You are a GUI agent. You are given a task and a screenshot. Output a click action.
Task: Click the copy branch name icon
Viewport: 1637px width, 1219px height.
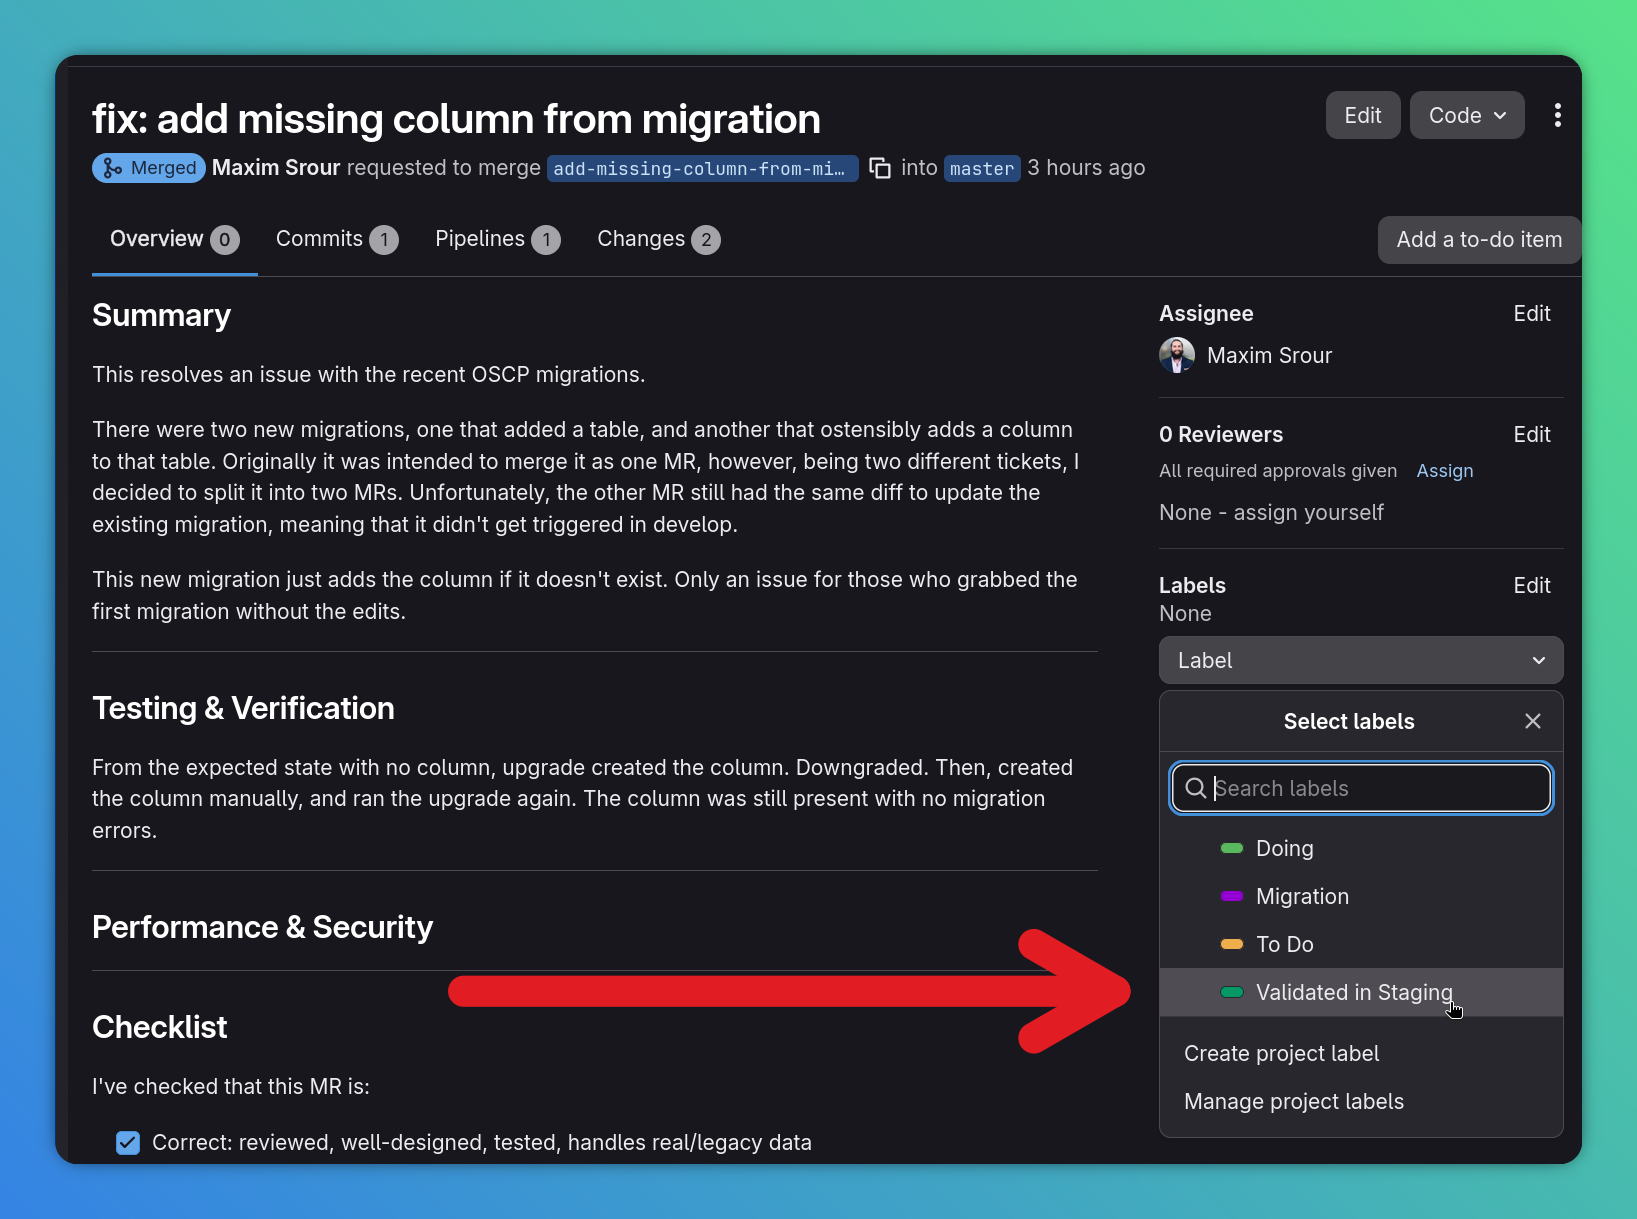click(880, 168)
